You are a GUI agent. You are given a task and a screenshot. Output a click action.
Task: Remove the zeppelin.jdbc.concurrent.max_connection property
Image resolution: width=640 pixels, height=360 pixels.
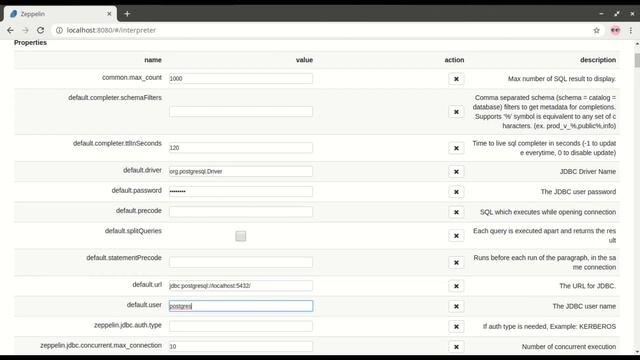pyautogui.click(x=456, y=347)
